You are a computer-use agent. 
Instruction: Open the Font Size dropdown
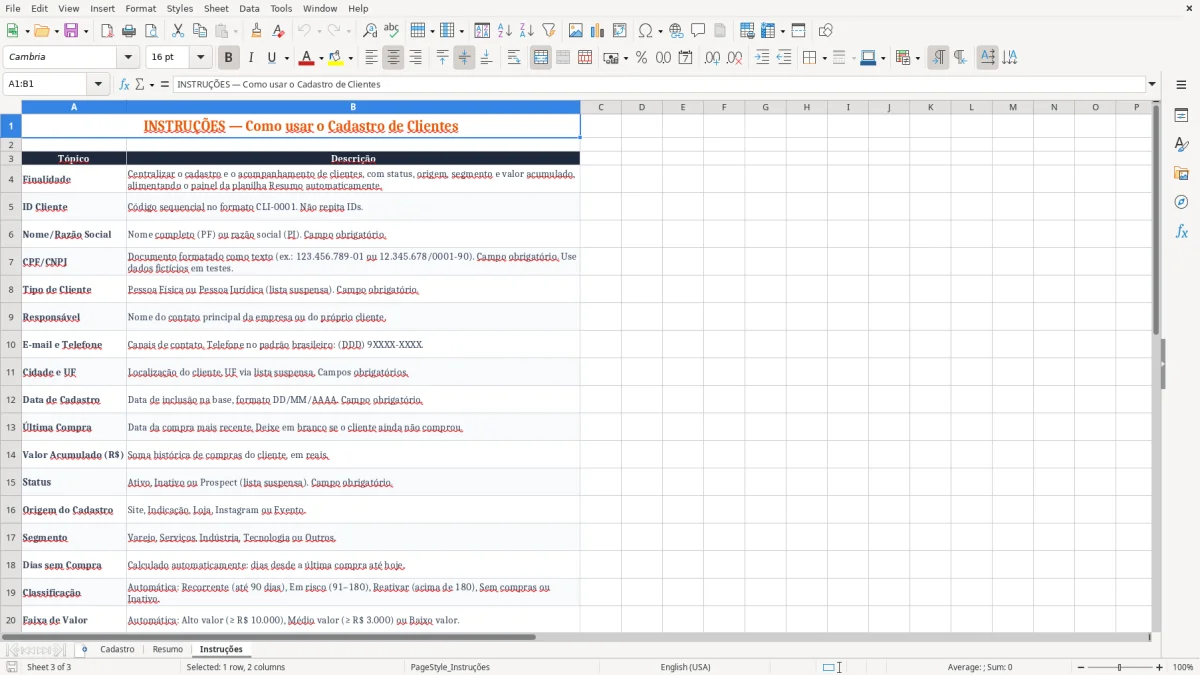click(x=201, y=58)
